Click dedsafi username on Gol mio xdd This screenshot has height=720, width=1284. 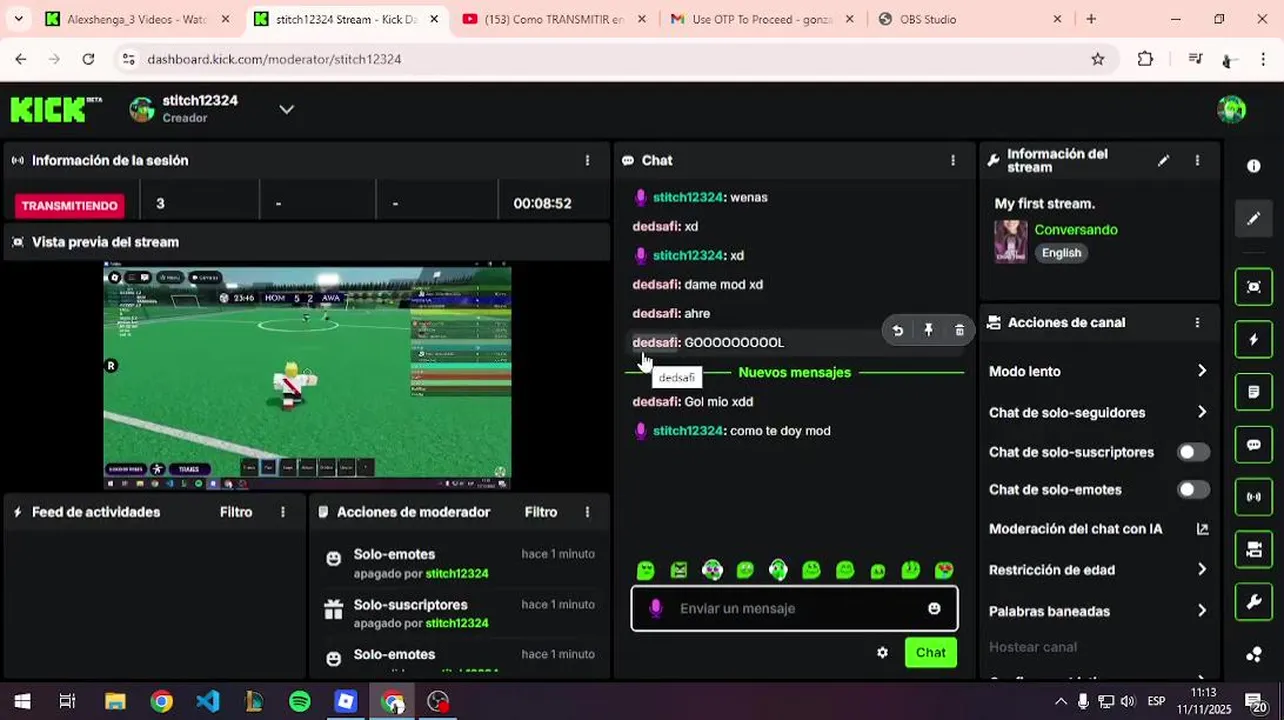(655, 401)
